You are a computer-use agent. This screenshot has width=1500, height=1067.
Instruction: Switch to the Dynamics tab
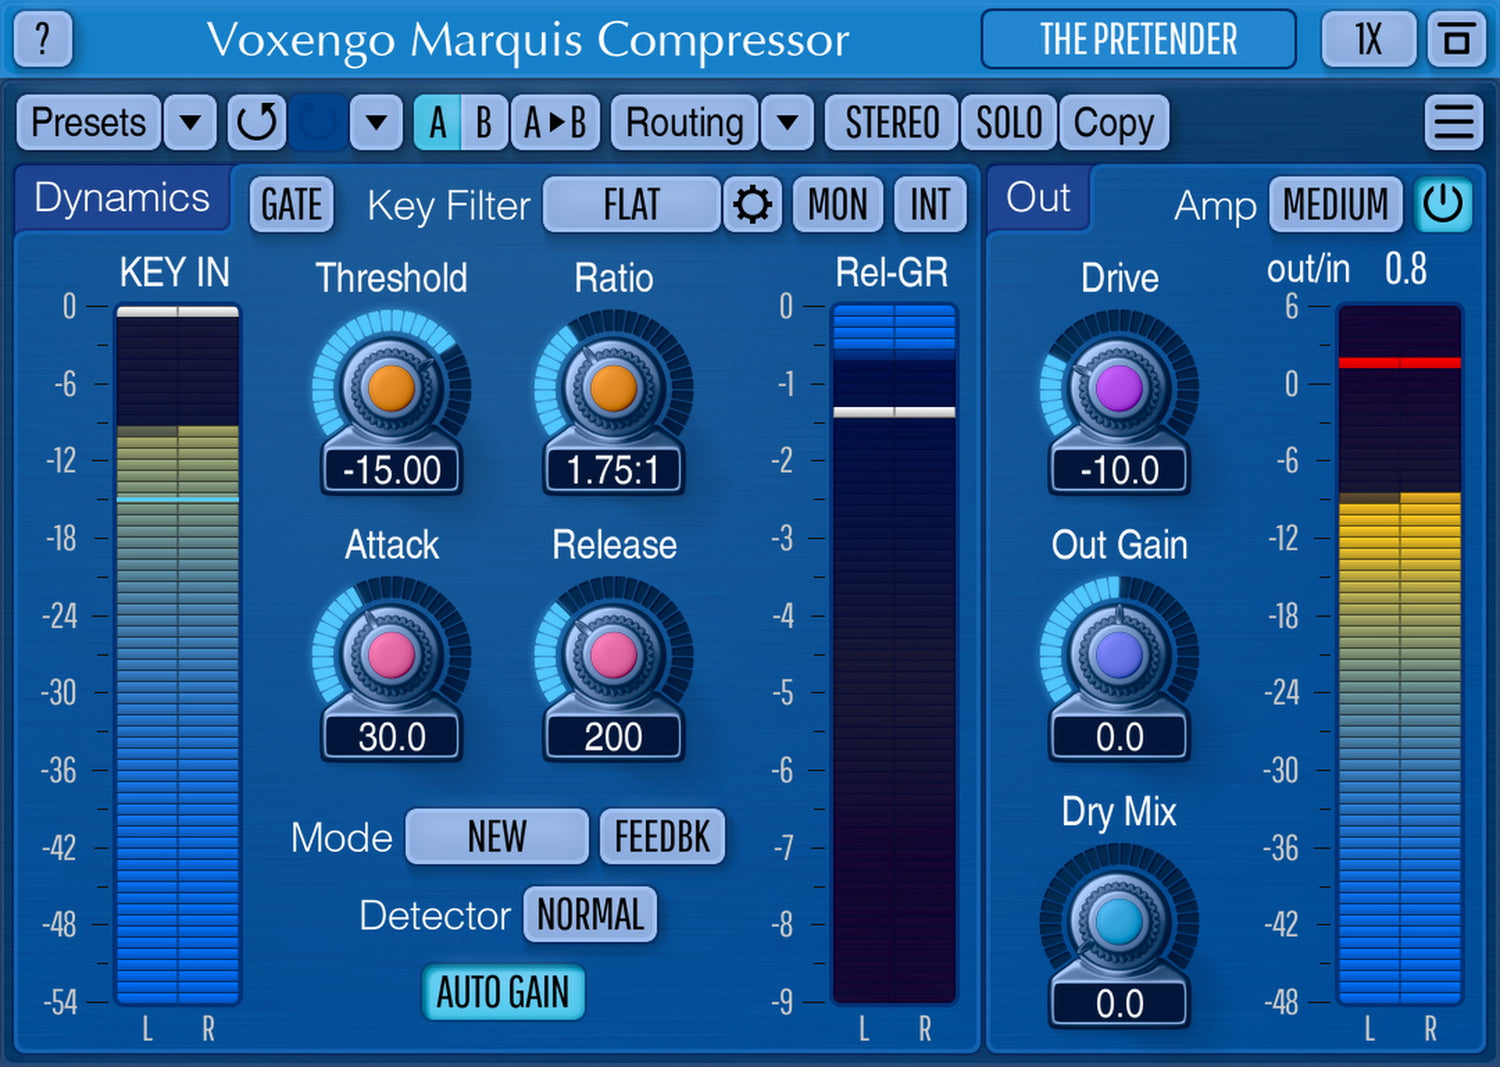(122, 198)
